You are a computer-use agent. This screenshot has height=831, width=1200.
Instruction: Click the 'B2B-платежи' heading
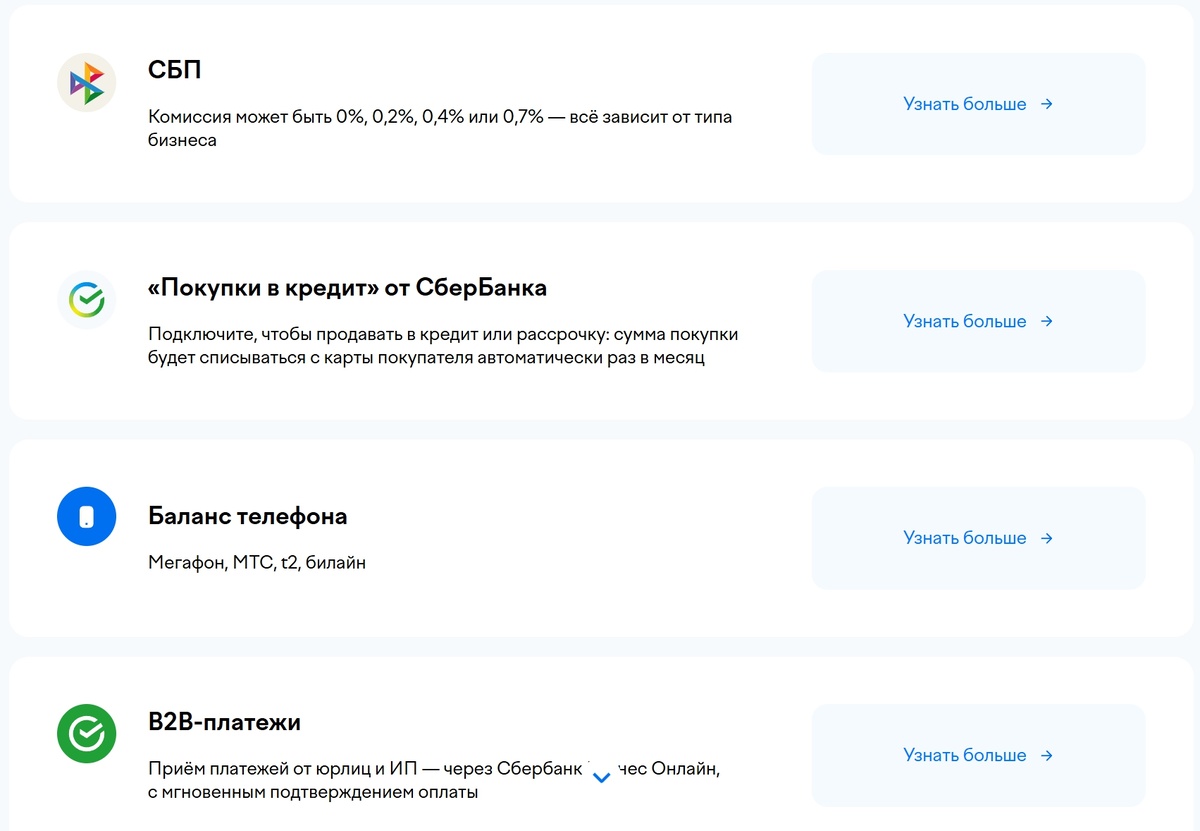(224, 722)
